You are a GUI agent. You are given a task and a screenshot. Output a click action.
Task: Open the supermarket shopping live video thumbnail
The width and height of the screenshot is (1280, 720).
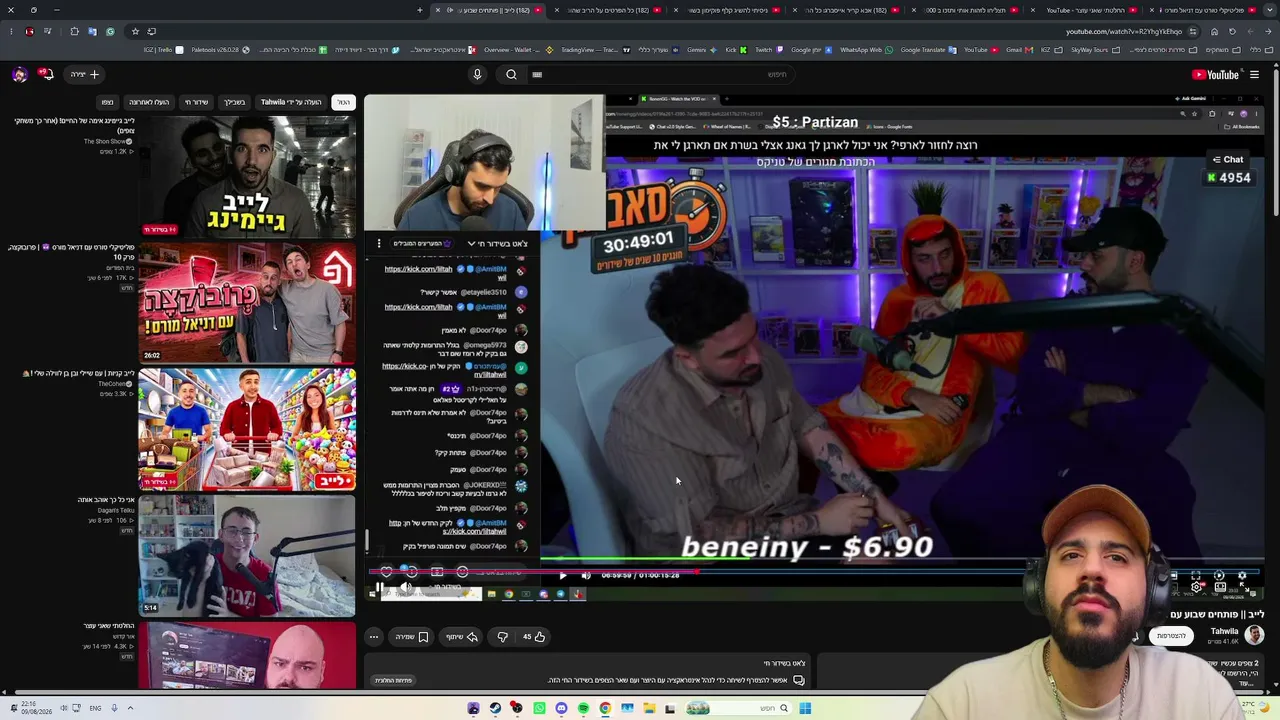tap(247, 429)
